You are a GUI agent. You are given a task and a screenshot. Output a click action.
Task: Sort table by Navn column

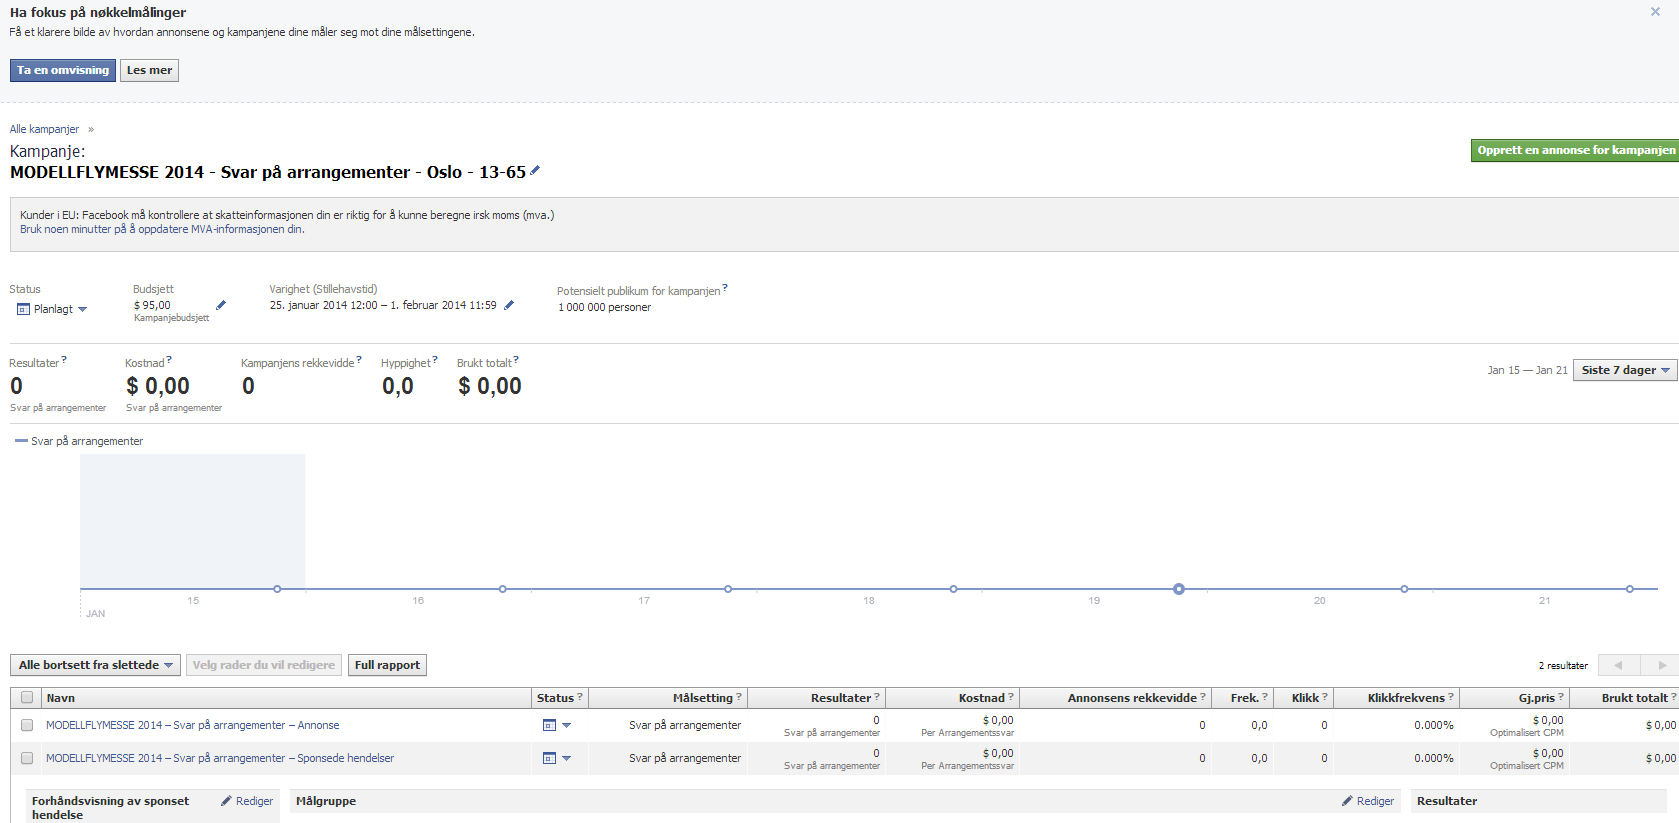[x=61, y=698]
